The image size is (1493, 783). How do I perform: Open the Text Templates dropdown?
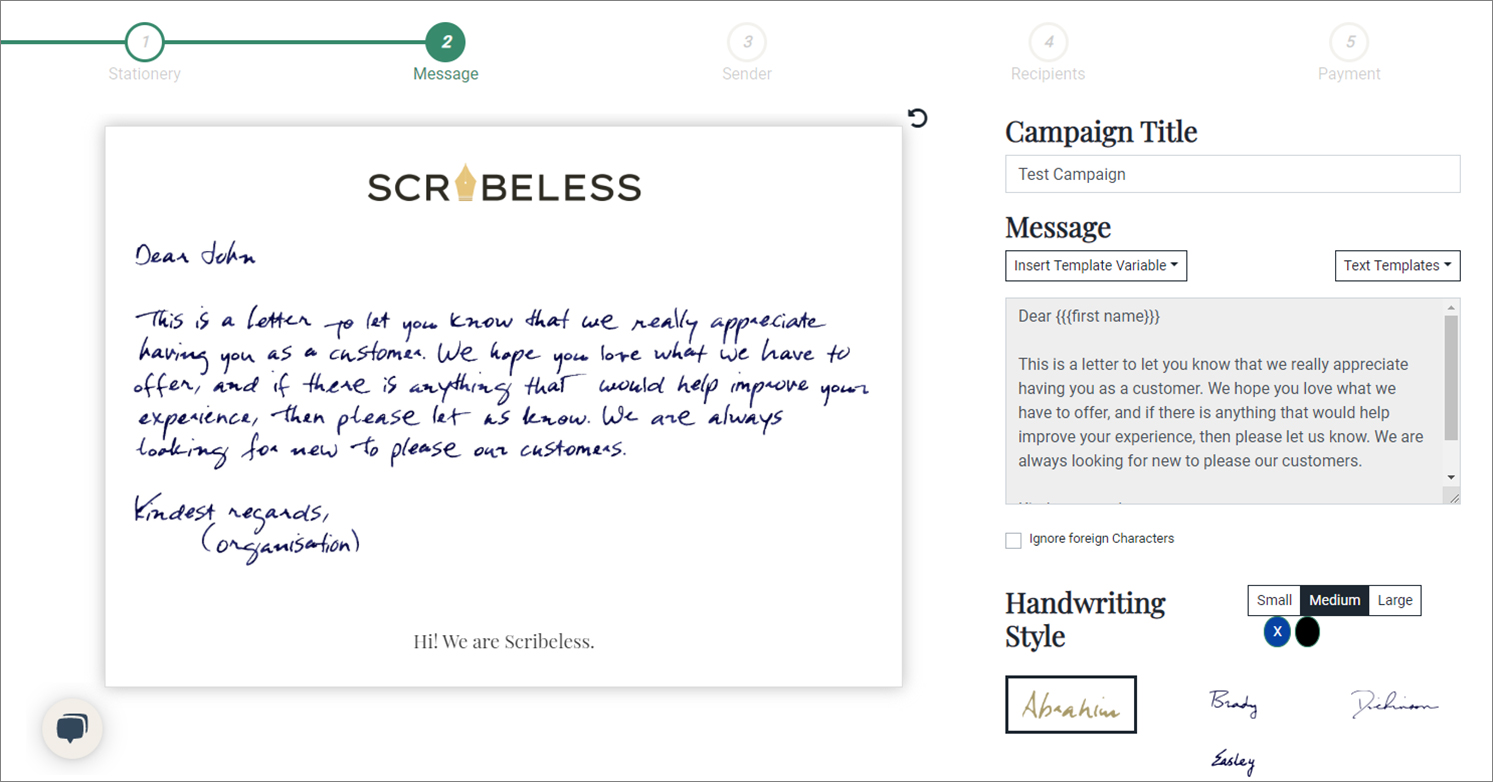click(1397, 265)
